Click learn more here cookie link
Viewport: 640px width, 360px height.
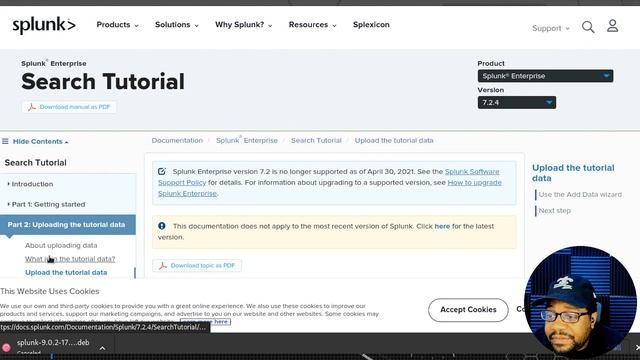205,322
